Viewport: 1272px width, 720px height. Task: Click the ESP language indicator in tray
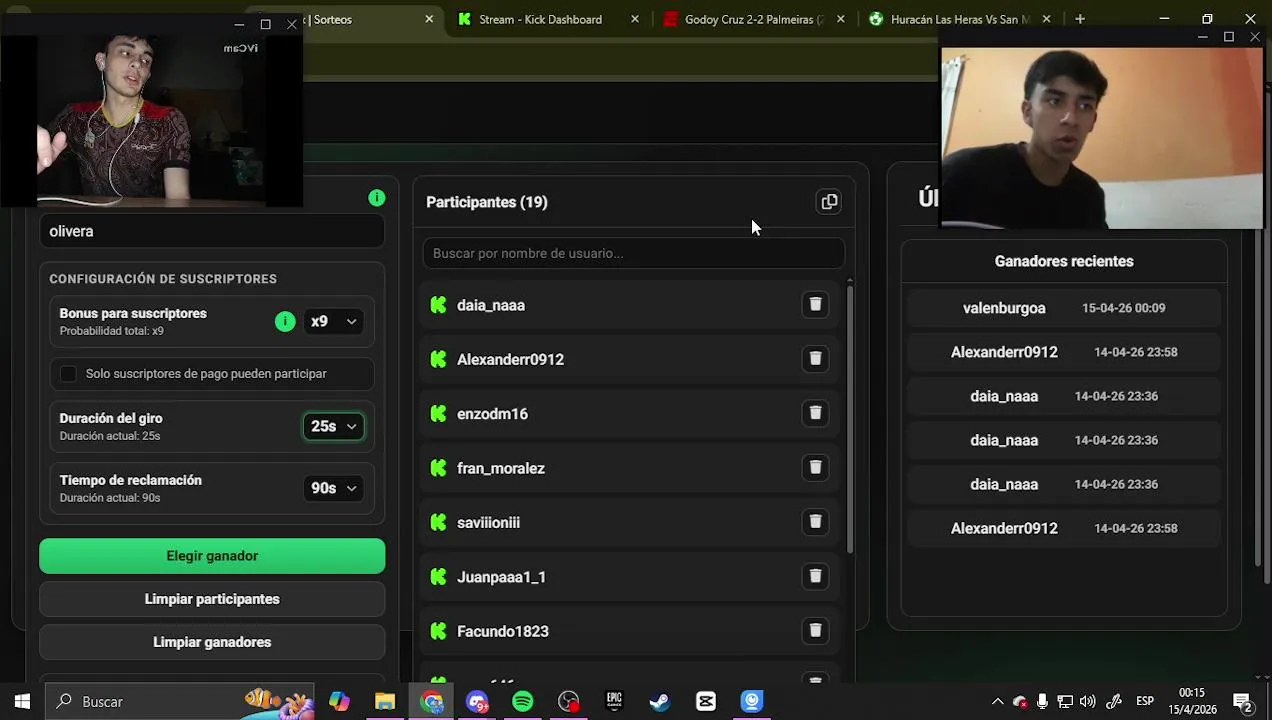1145,701
